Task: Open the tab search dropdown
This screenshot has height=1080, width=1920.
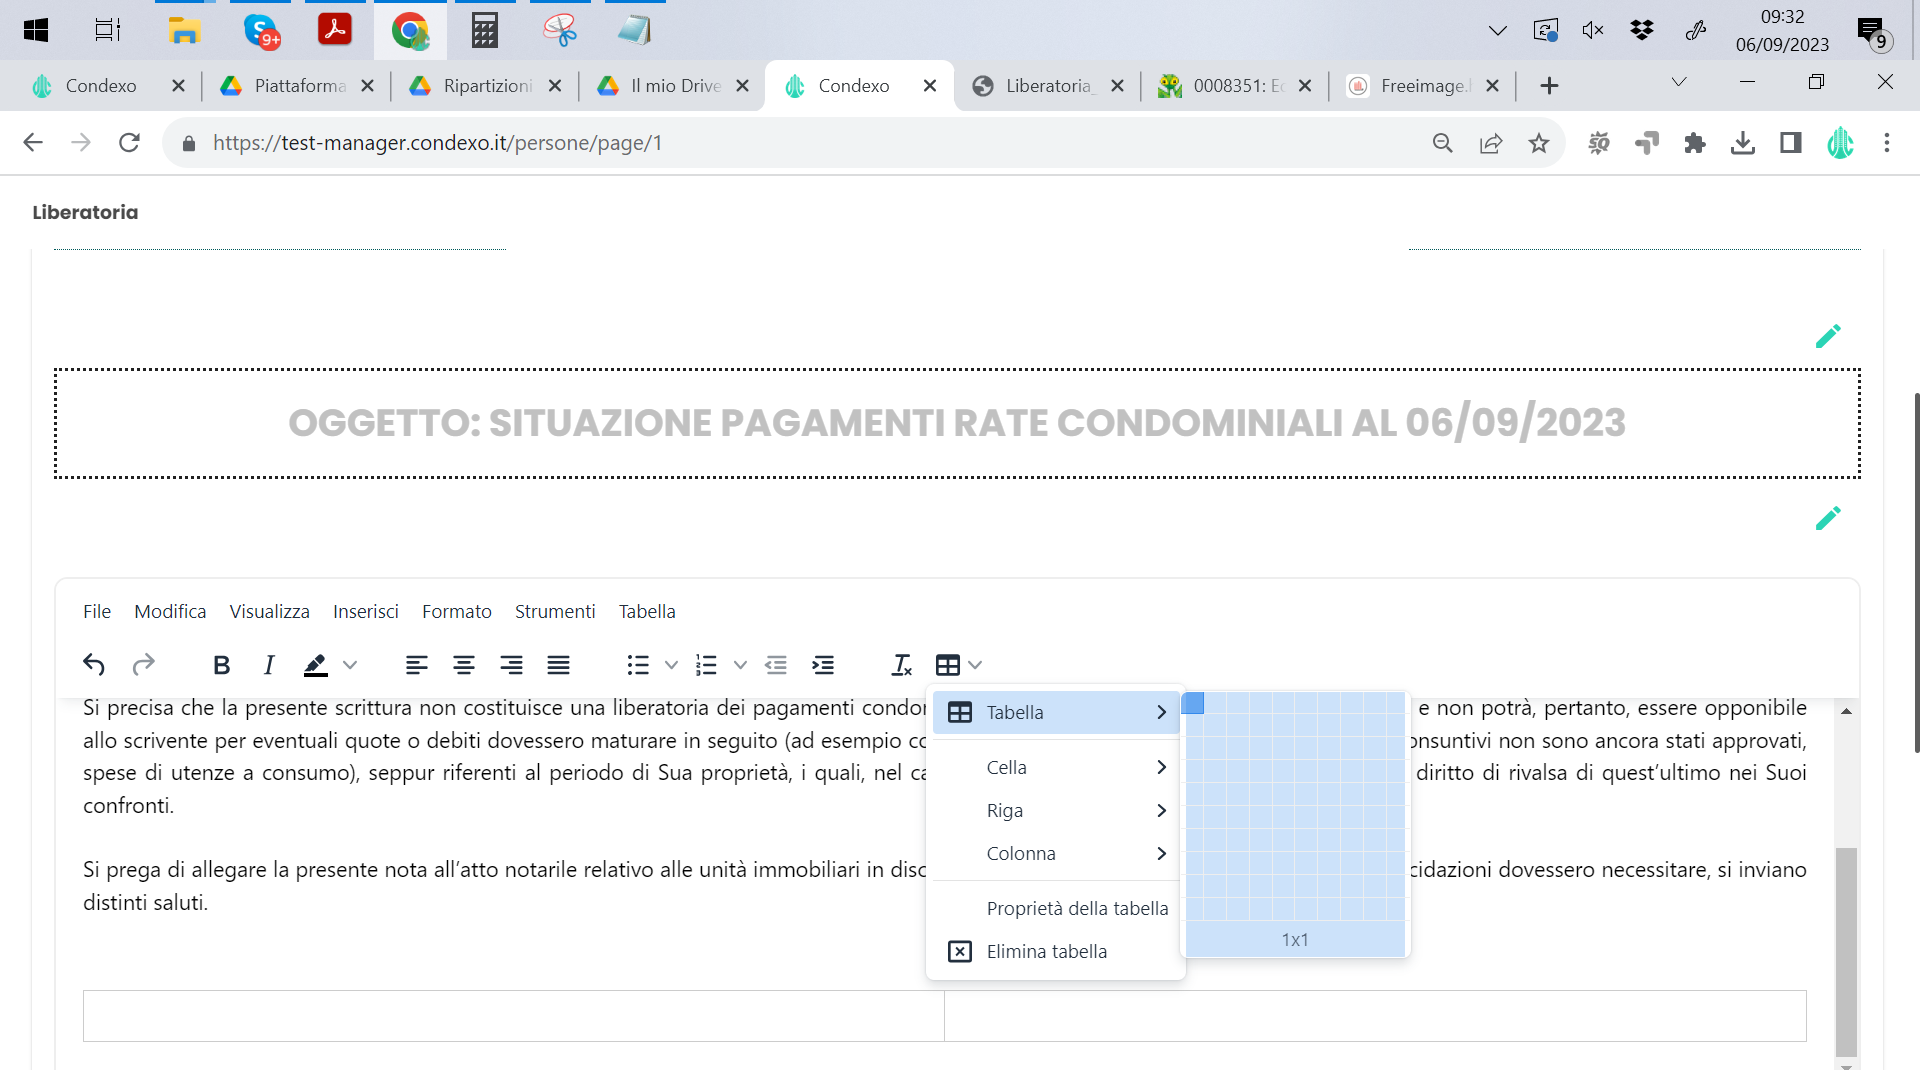Action: [1679, 82]
